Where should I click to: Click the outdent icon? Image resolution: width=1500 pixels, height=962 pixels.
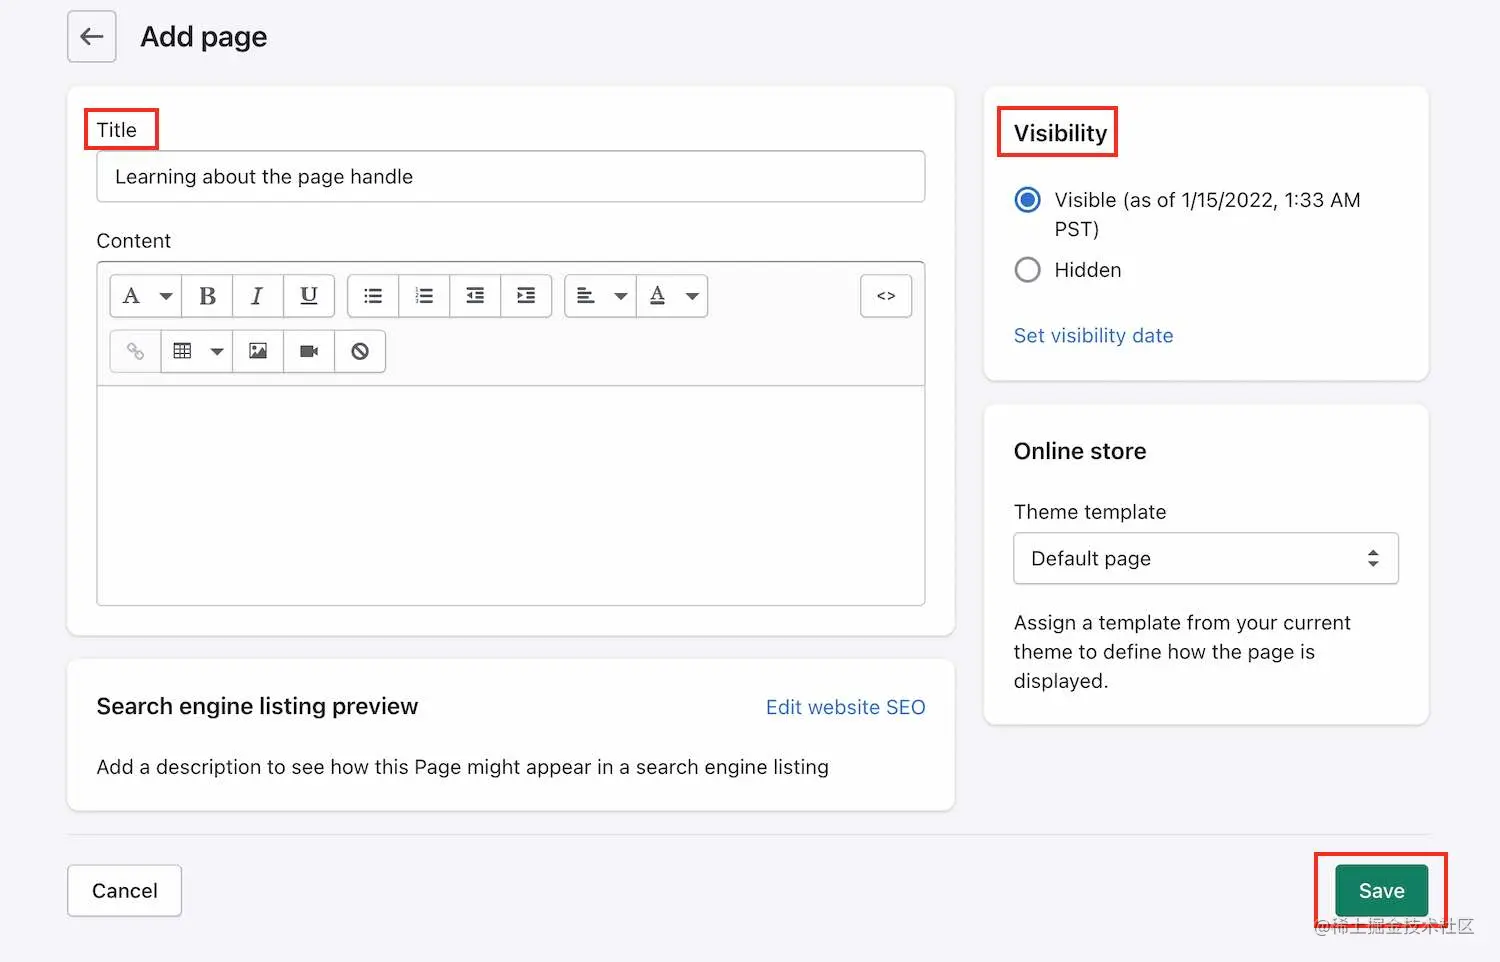coord(475,296)
